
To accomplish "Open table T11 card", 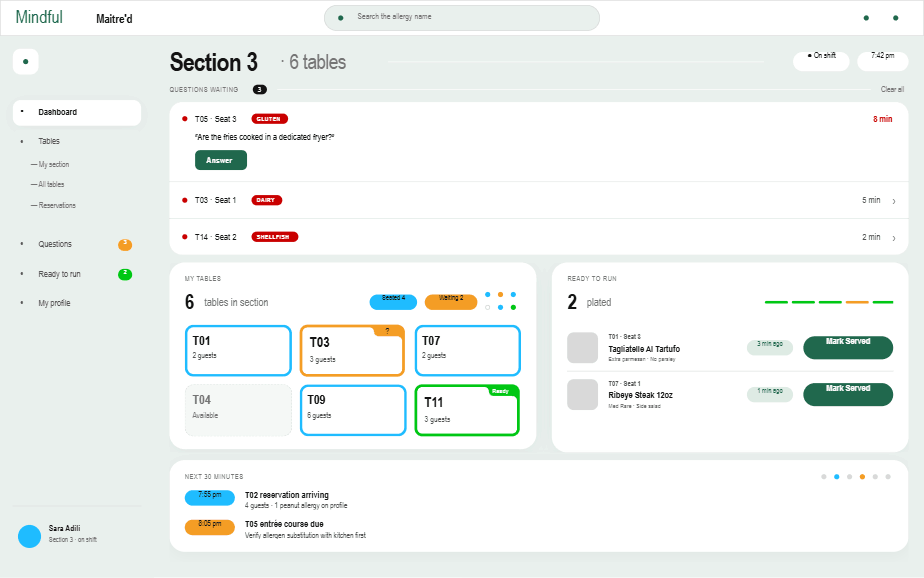I will (x=467, y=410).
